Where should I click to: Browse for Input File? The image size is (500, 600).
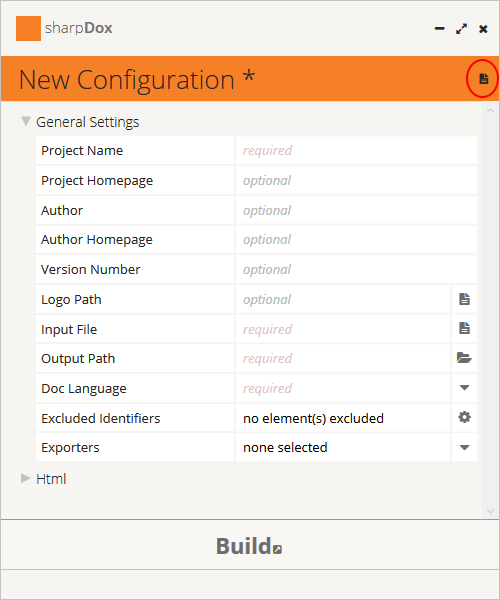coord(464,328)
